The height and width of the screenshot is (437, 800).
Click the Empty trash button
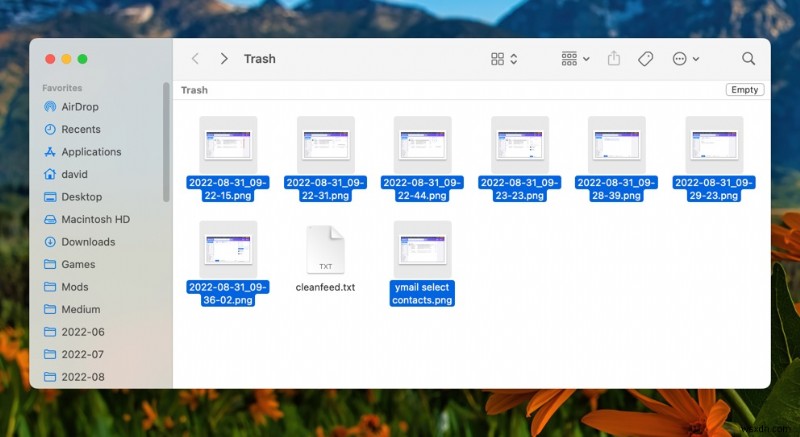pos(744,90)
